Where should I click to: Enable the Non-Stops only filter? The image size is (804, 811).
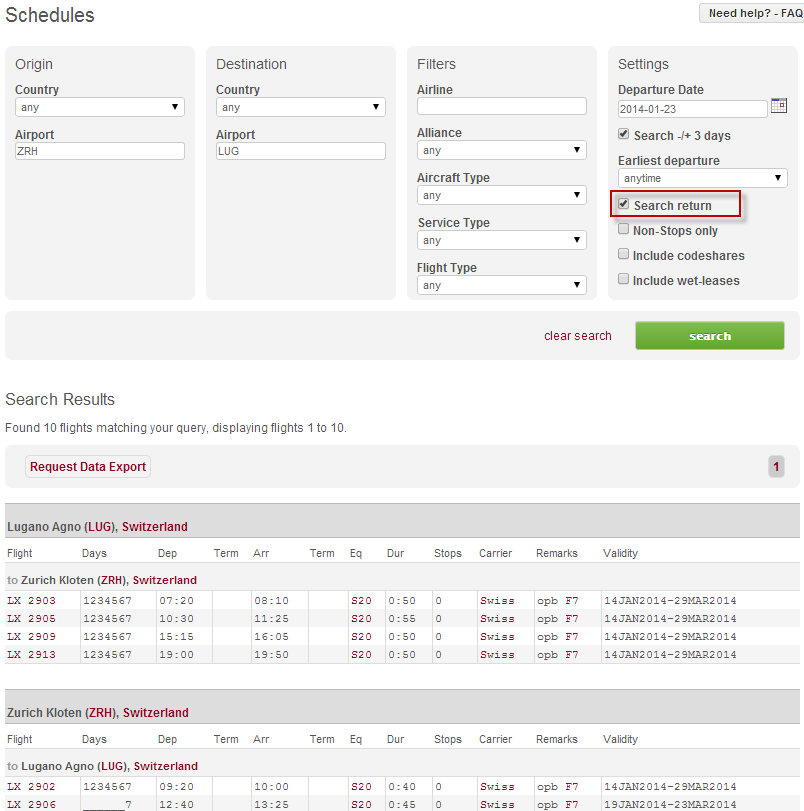pyautogui.click(x=623, y=228)
